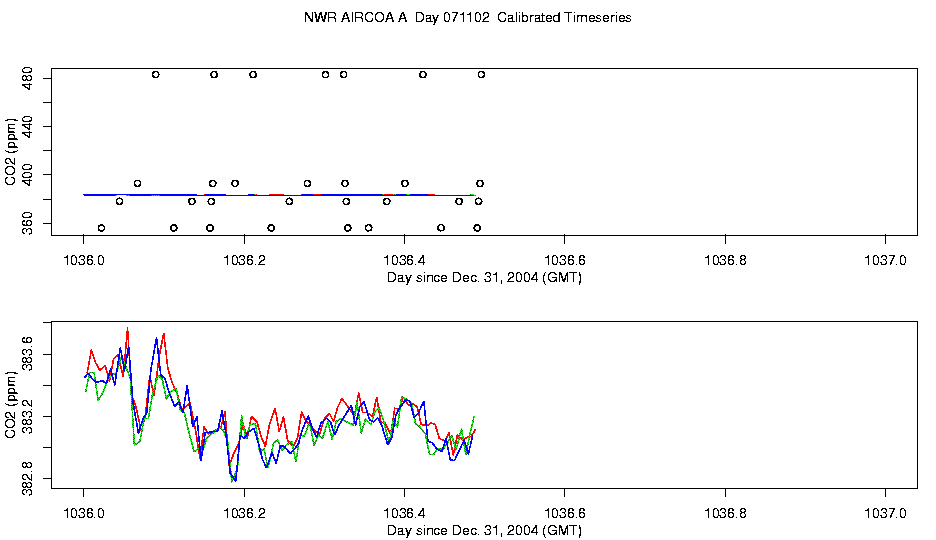Click the '440' y-axis tick label

point(27,126)
